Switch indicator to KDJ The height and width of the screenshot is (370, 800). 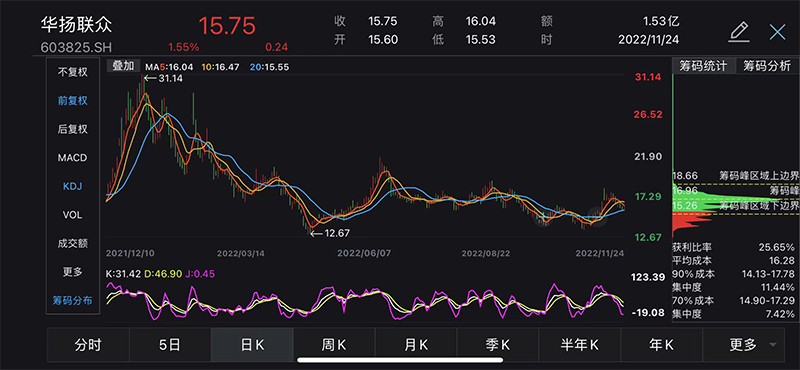click(72, 186)
